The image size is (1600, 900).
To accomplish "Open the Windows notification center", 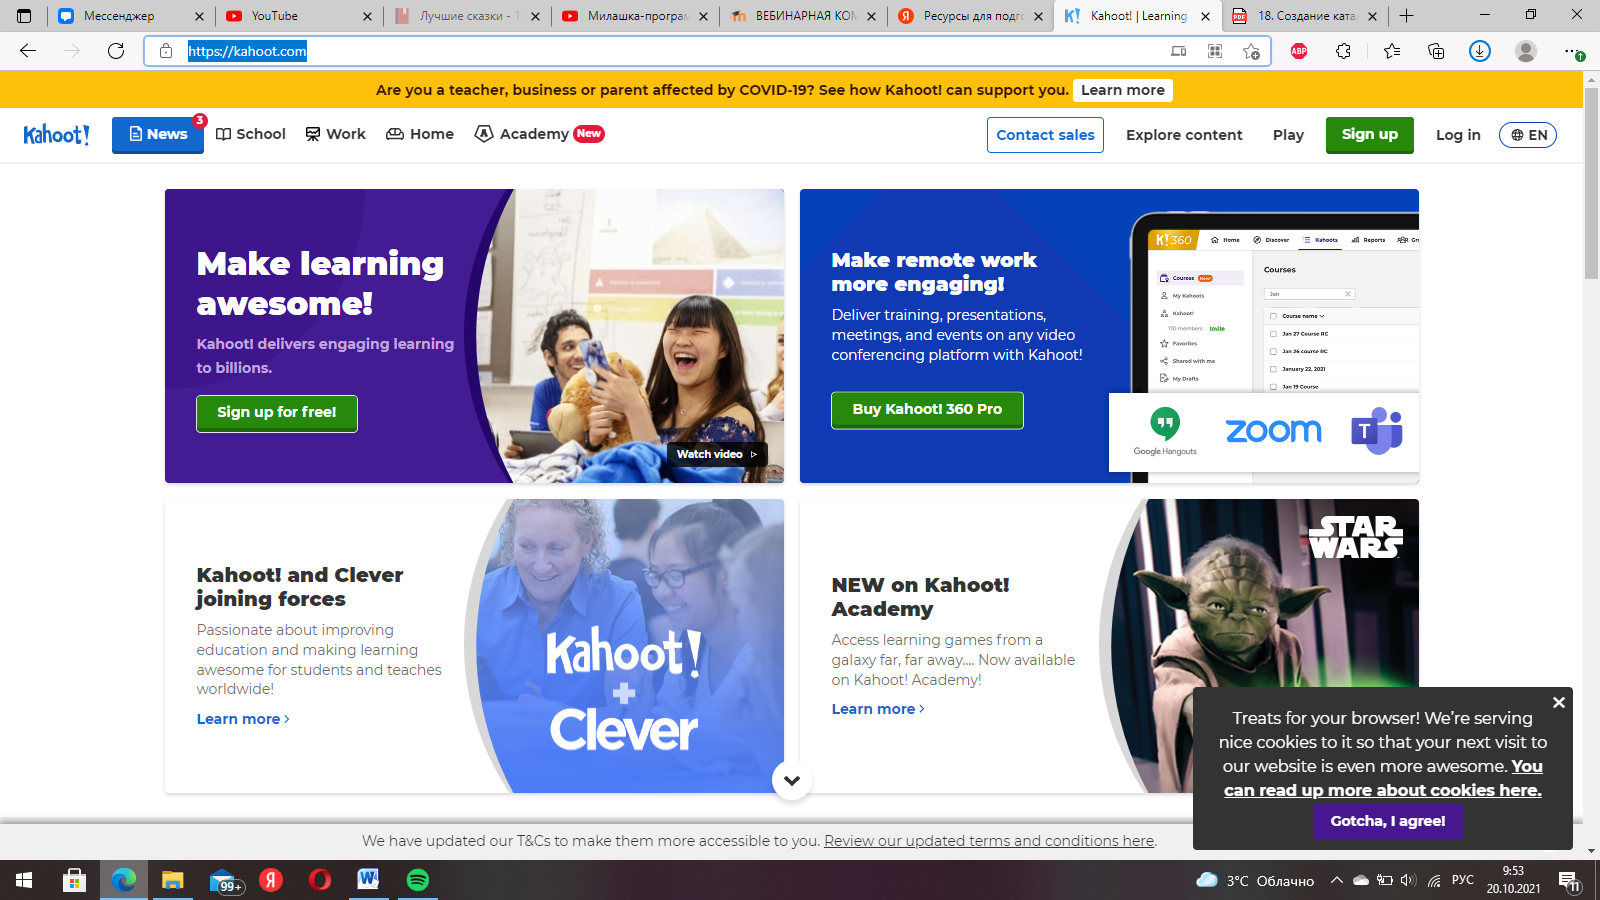I will coord(1568,881).
